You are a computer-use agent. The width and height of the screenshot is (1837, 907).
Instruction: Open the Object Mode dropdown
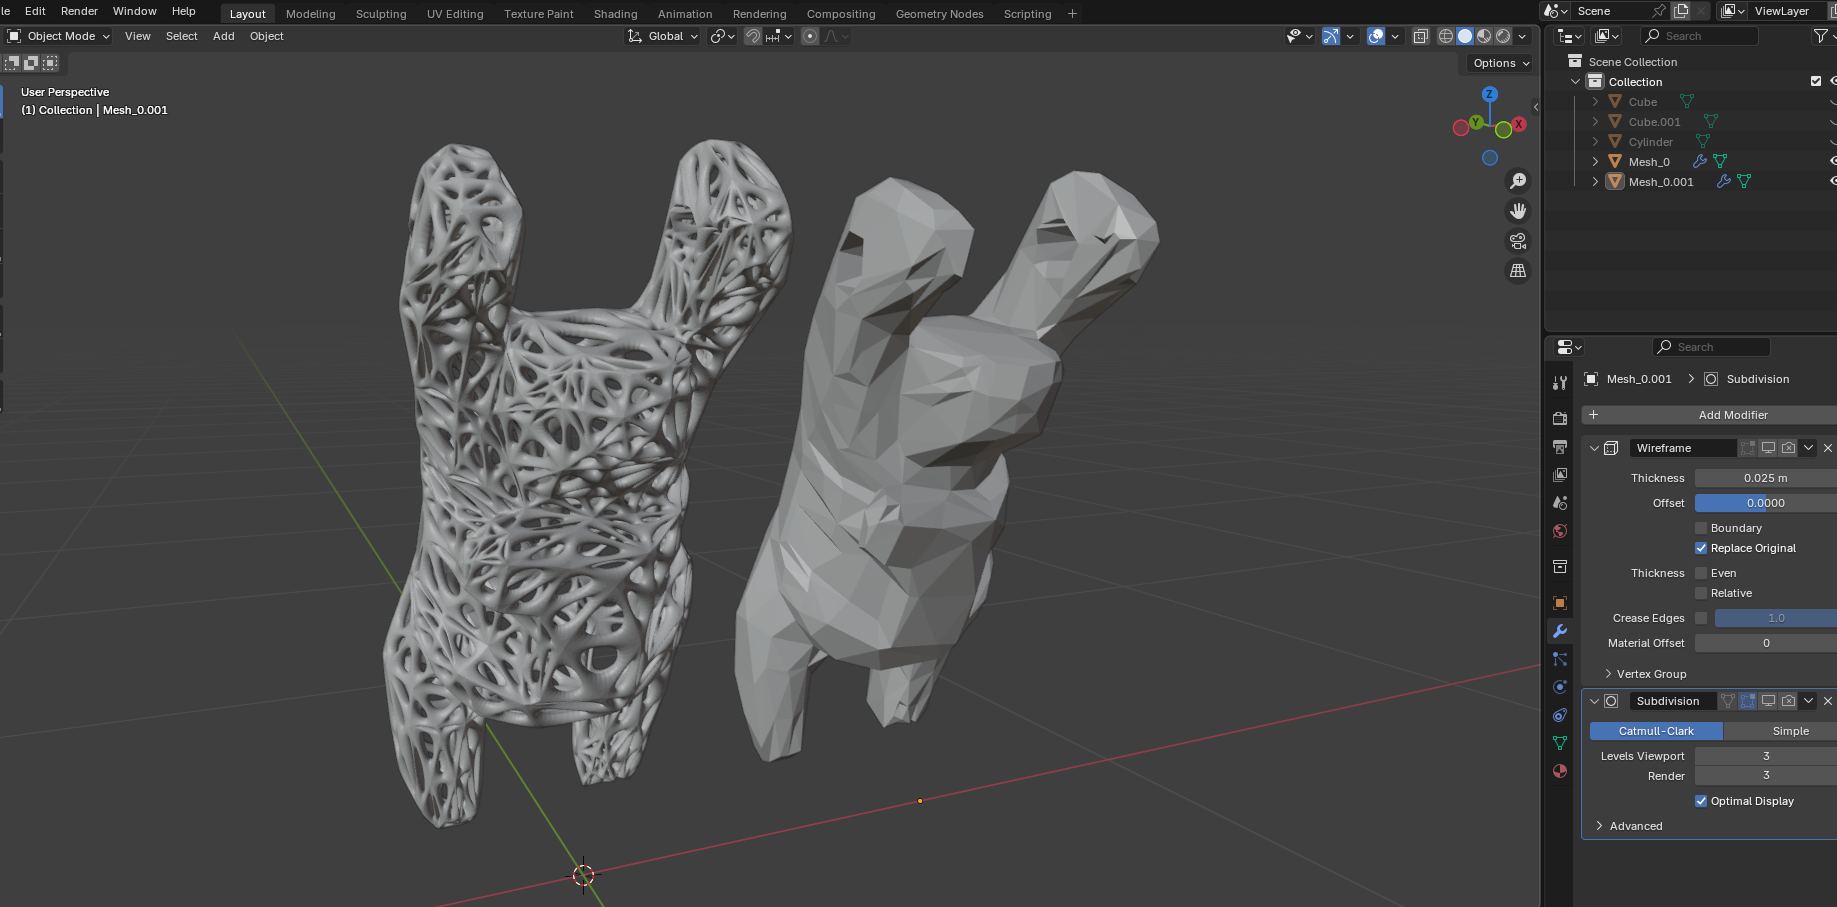pos(59,36)
